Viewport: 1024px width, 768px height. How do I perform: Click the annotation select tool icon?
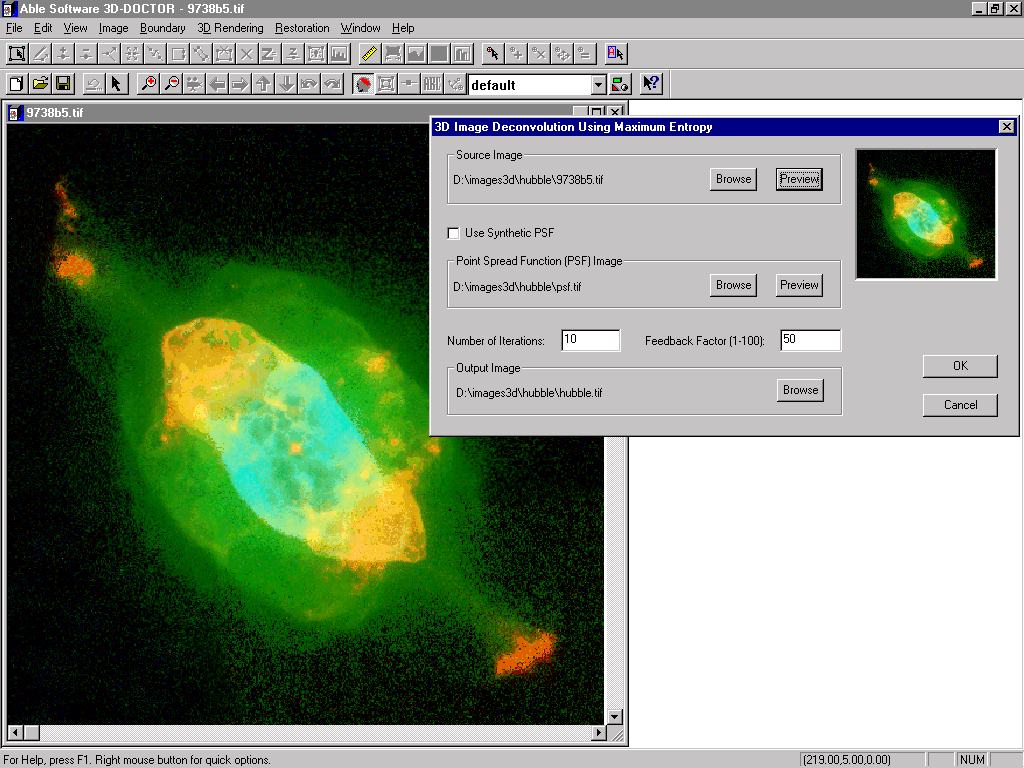tap(615, 54)
